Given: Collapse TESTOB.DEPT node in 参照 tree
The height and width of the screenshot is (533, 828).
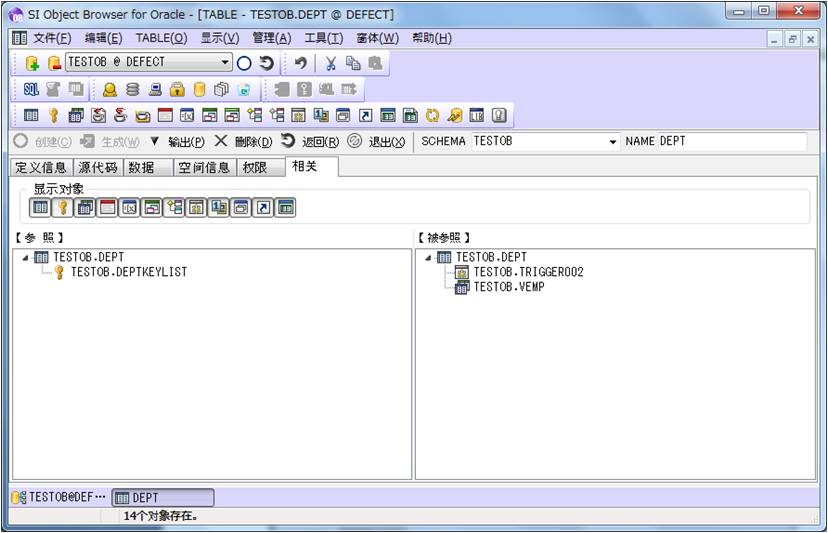Looking at the screenshot, I should pyautogui.click(x=25, y=257).
